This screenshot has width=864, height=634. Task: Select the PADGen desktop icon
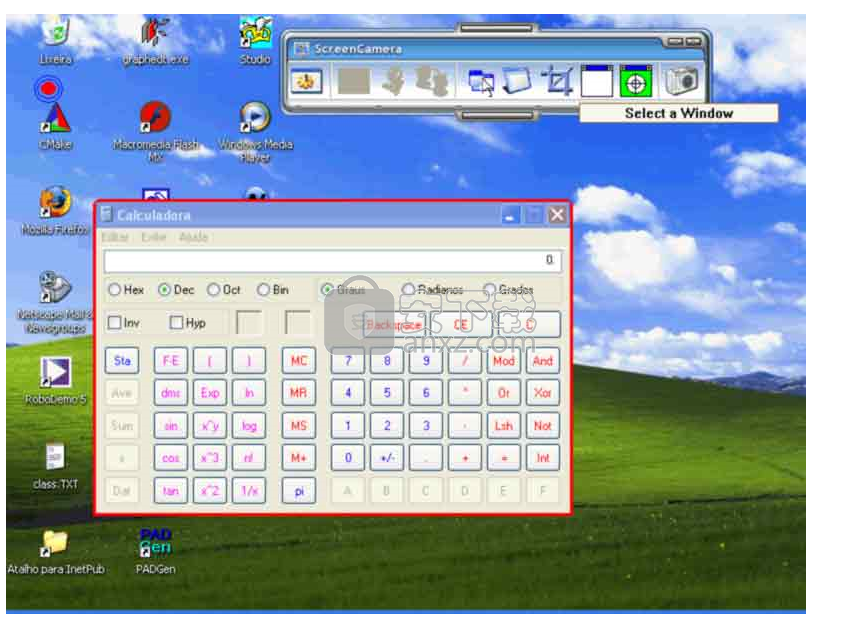pyautogui.click(x=155, y=551)
